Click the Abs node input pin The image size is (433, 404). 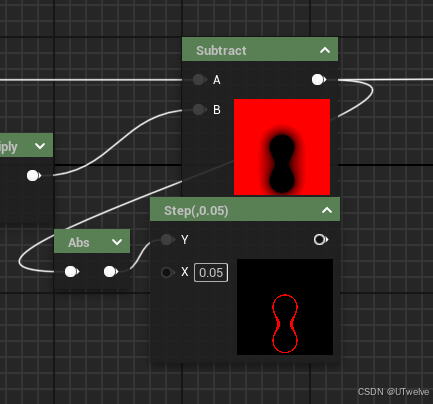point(72,272)
